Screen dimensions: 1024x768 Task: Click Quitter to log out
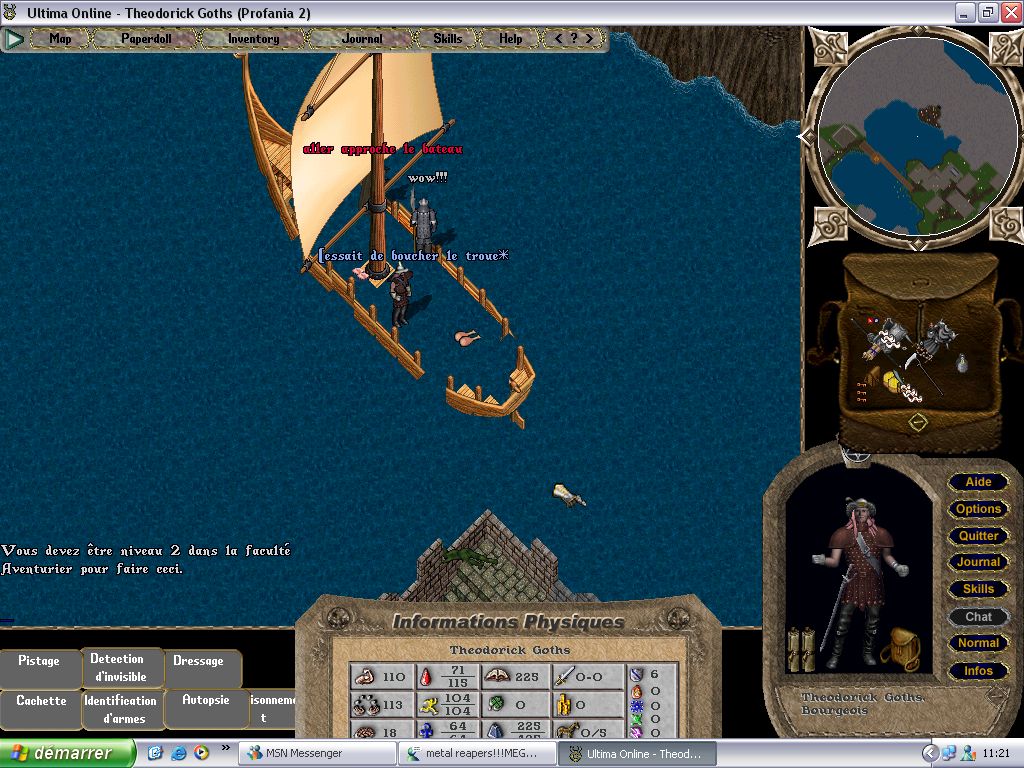click(977, 536)
